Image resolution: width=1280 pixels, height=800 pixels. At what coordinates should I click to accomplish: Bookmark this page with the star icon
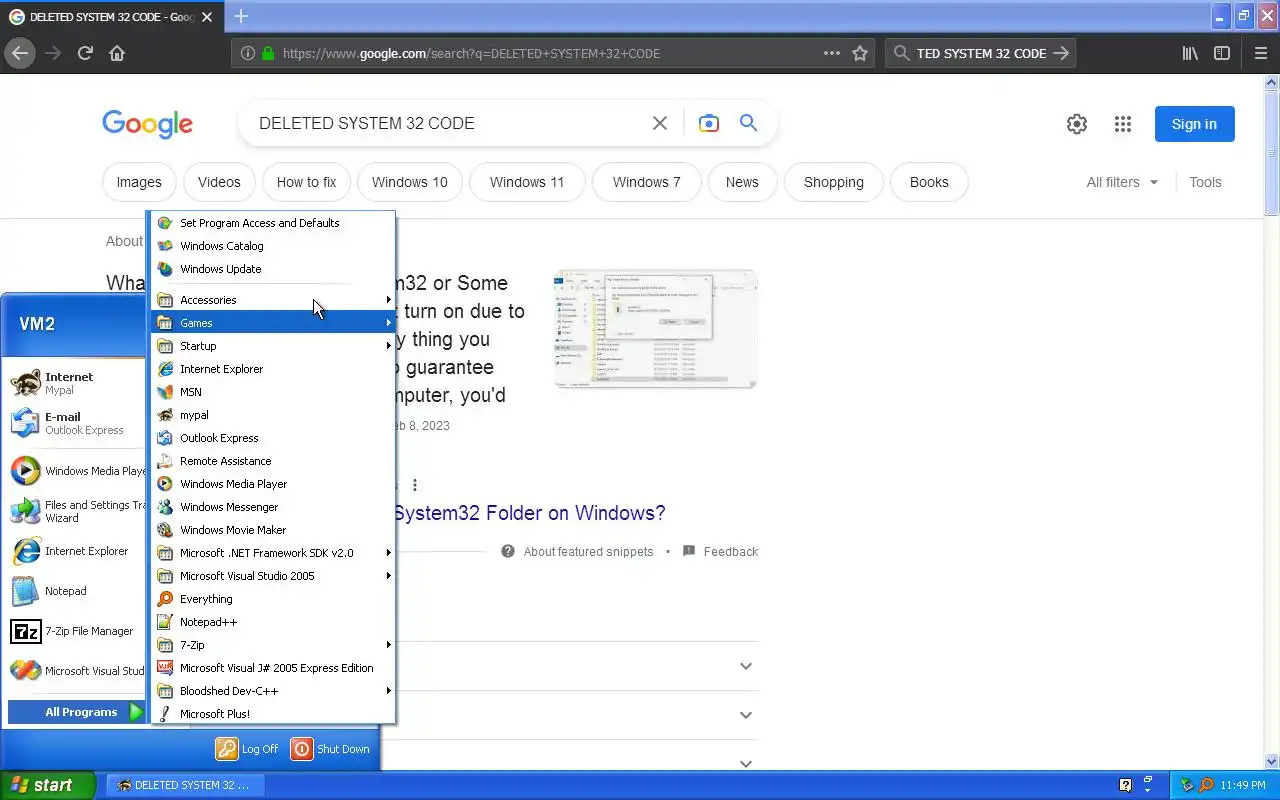[x=860, y=53]
